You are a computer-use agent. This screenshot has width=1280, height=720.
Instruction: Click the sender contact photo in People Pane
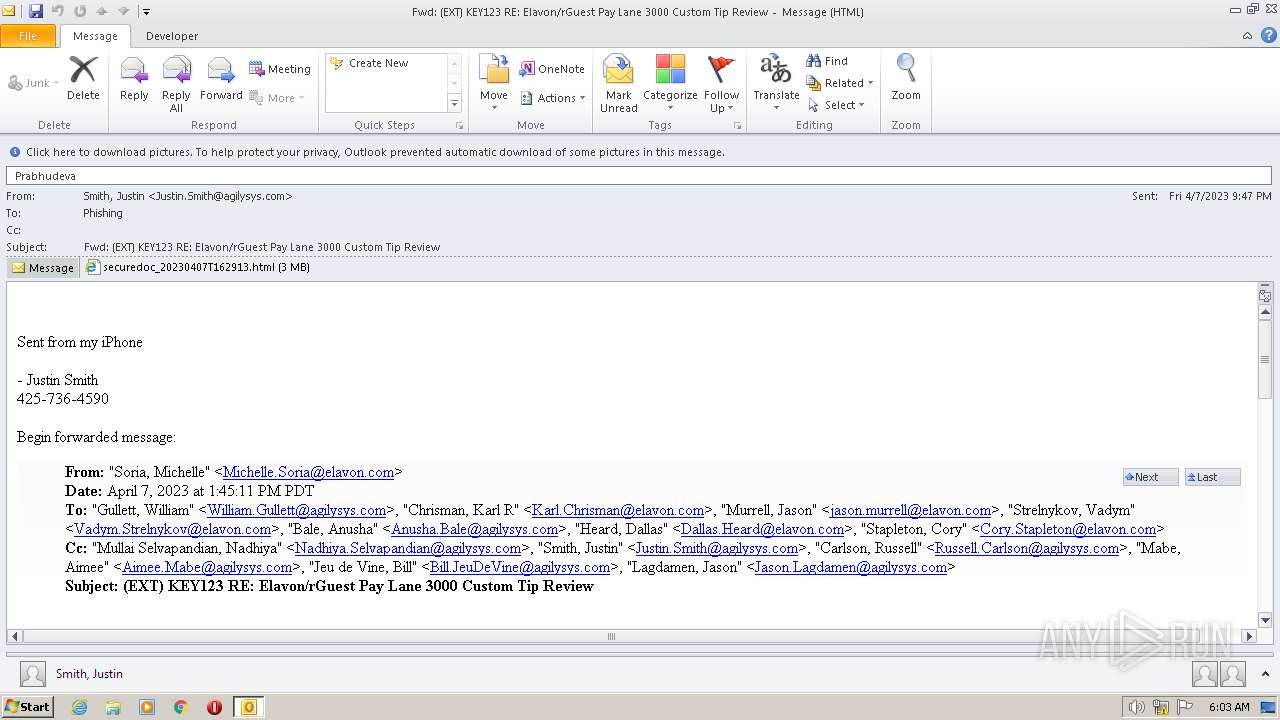[33, 674]
